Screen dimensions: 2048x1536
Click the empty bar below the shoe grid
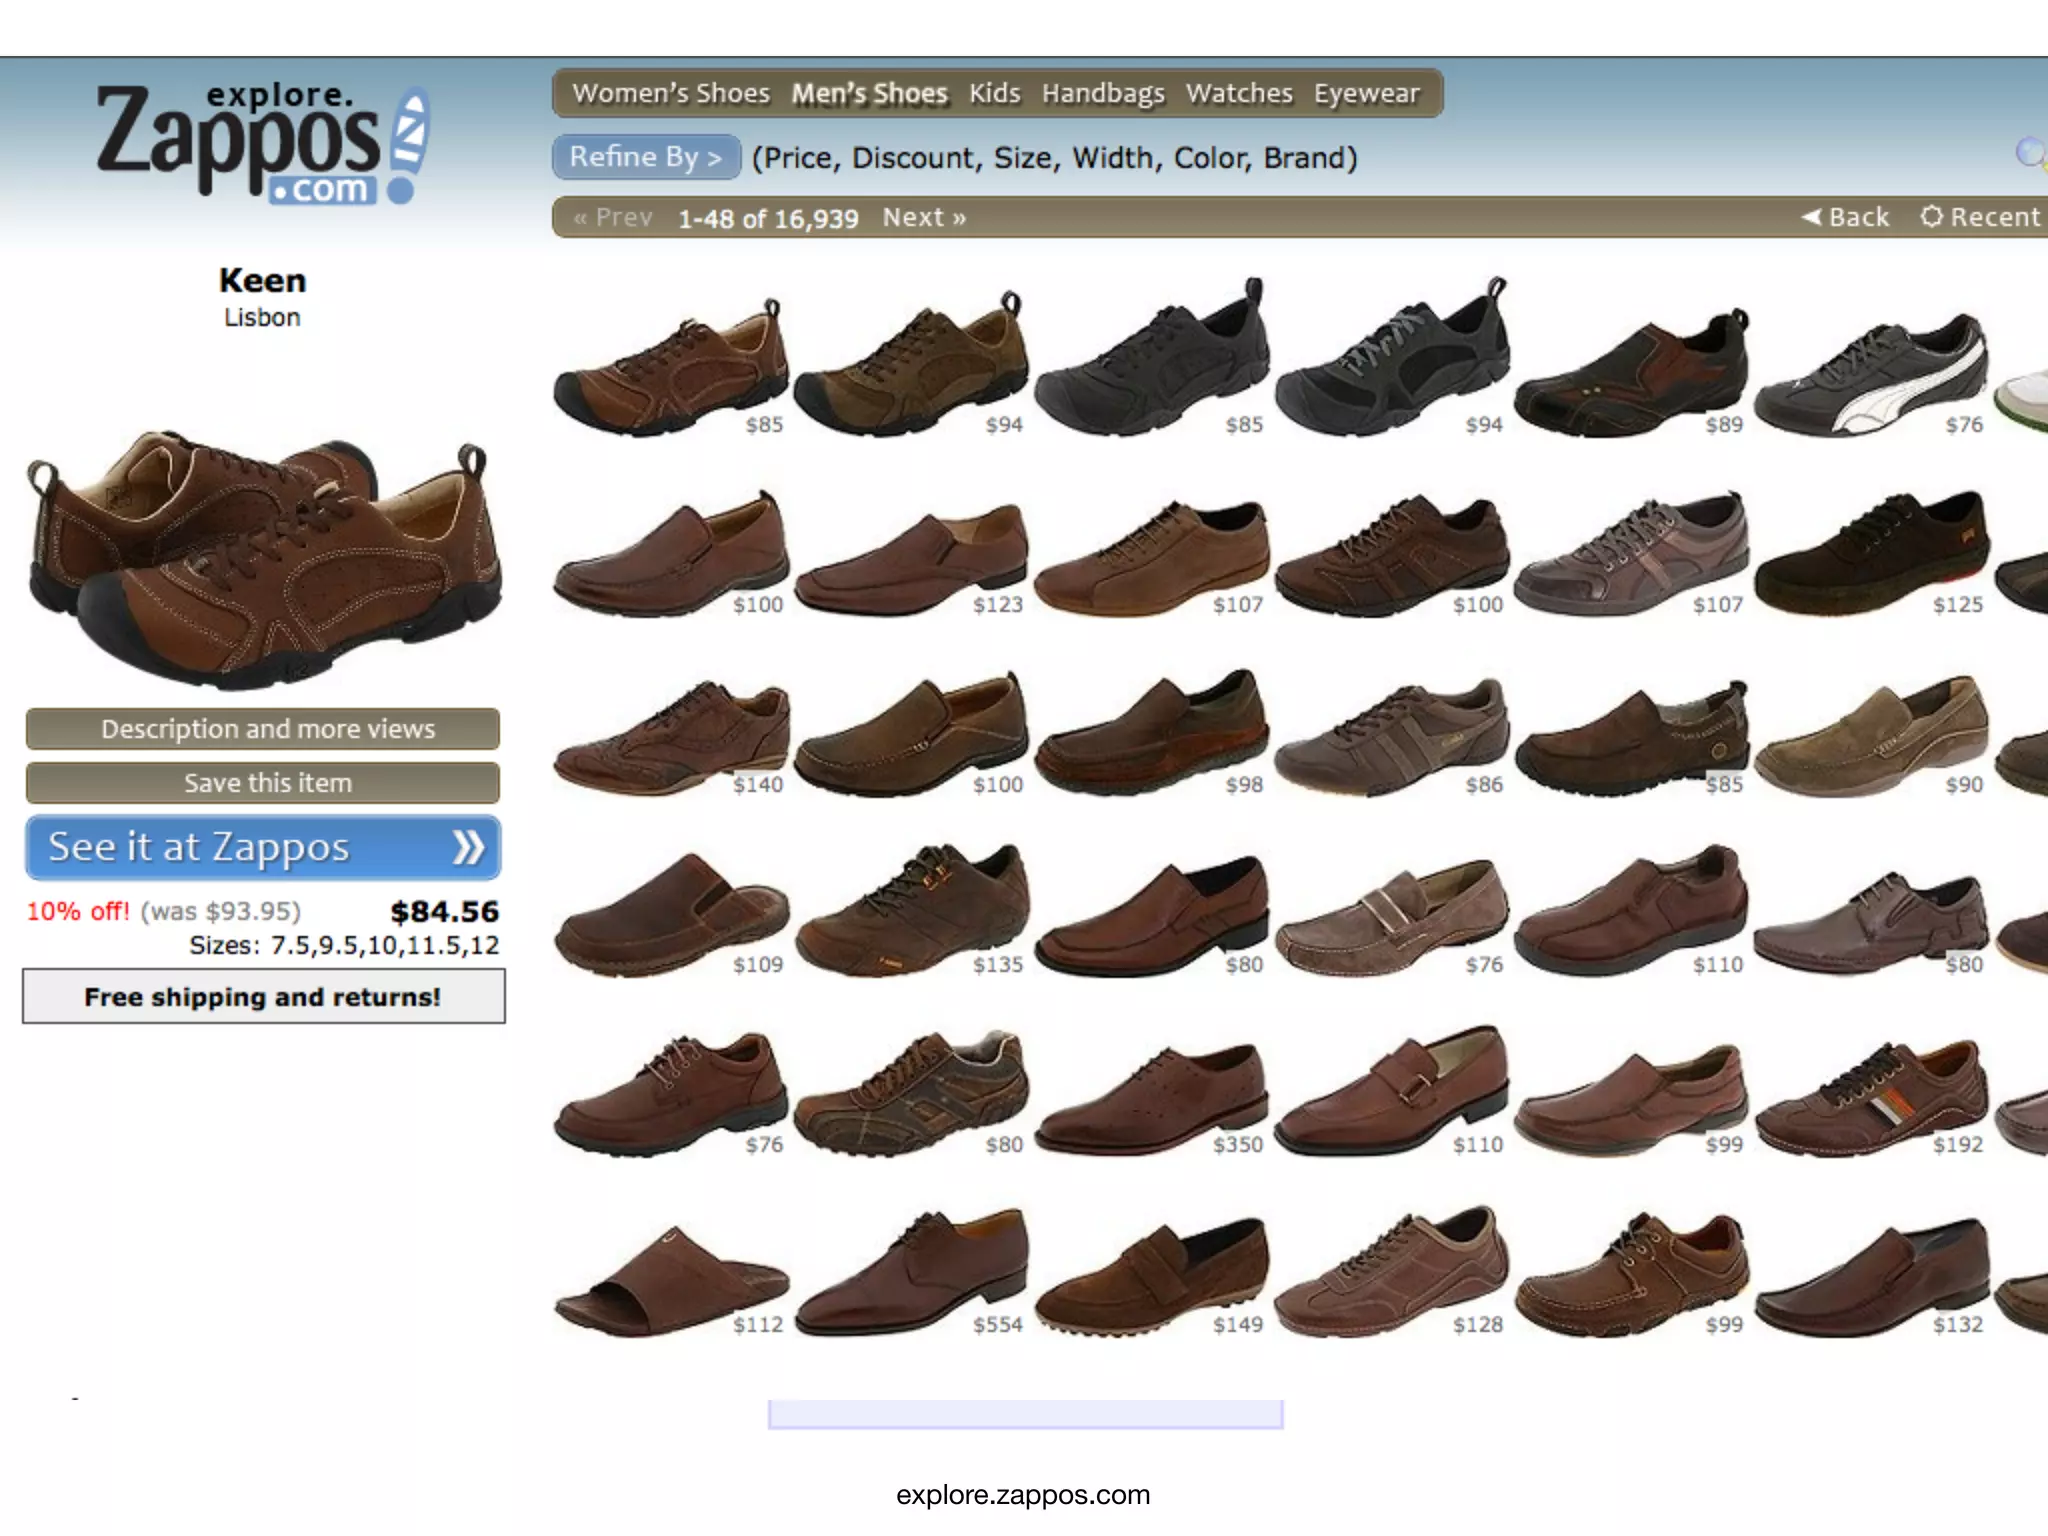click(x=1025, y=1413)
